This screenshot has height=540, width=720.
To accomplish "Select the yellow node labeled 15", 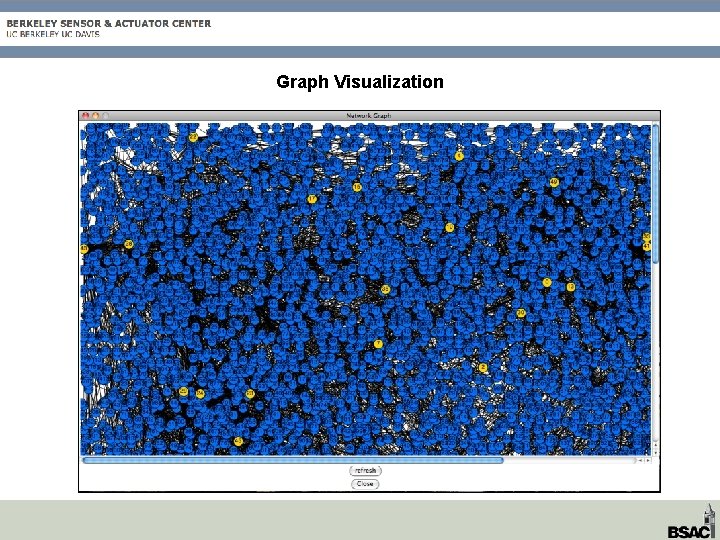I will 357,187.
